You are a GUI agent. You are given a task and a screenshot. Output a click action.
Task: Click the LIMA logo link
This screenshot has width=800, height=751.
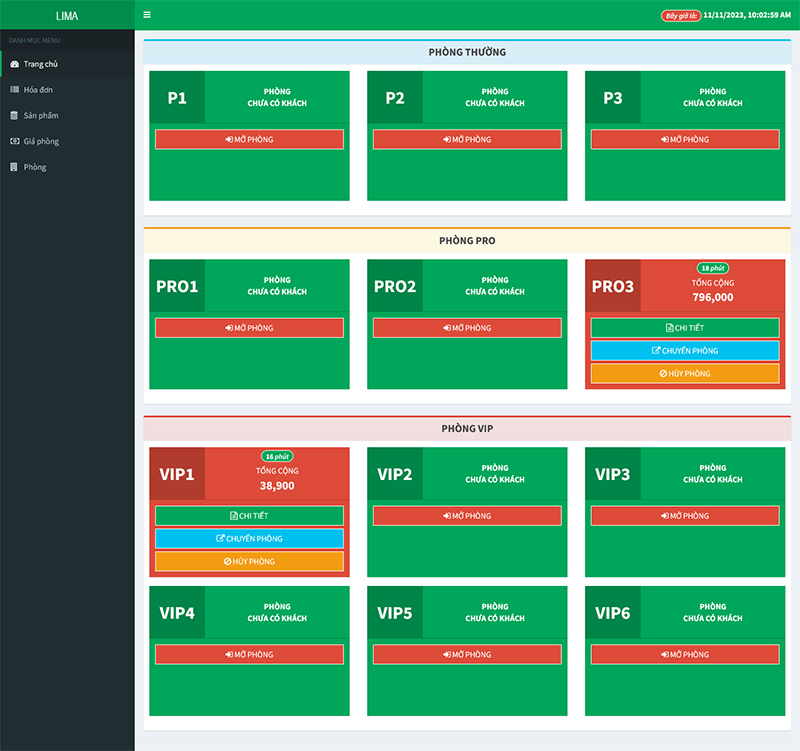pyautogui.click(x=67, y=16)
